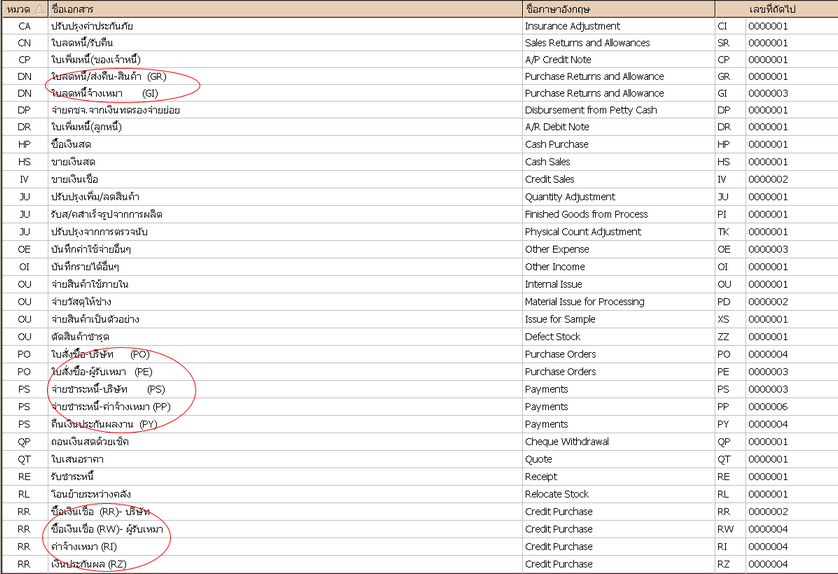Select the Cash Purchase entry

point(558,144)
